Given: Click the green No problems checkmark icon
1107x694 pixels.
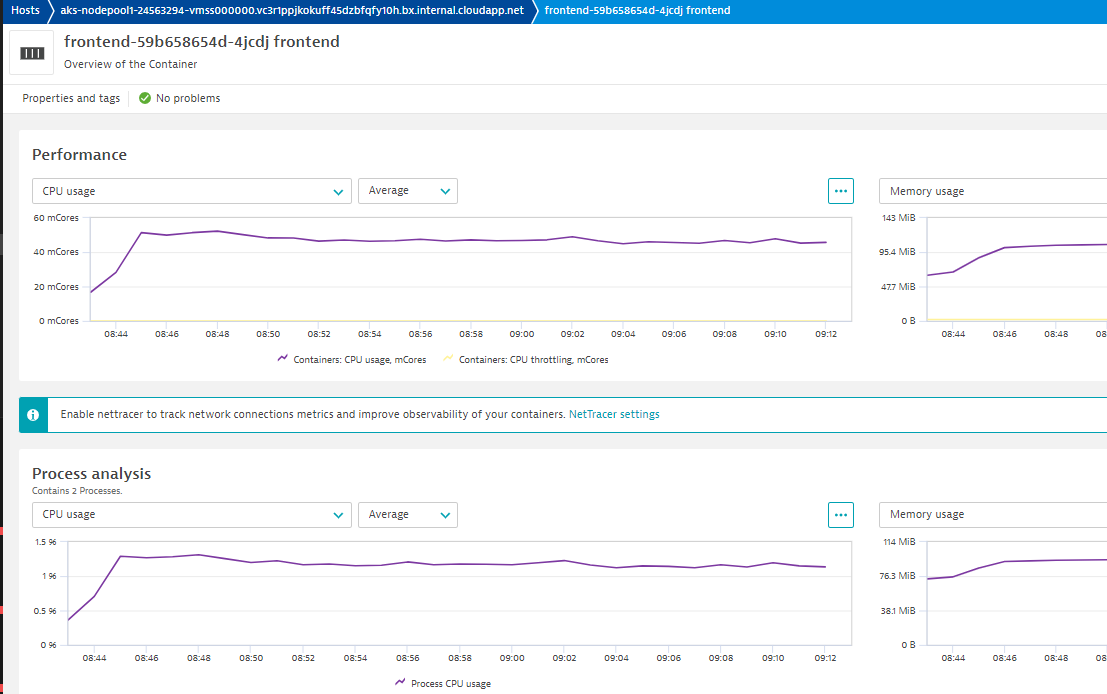Looking at the screenshot, I should pyautogui.click(x=145, y=98).
